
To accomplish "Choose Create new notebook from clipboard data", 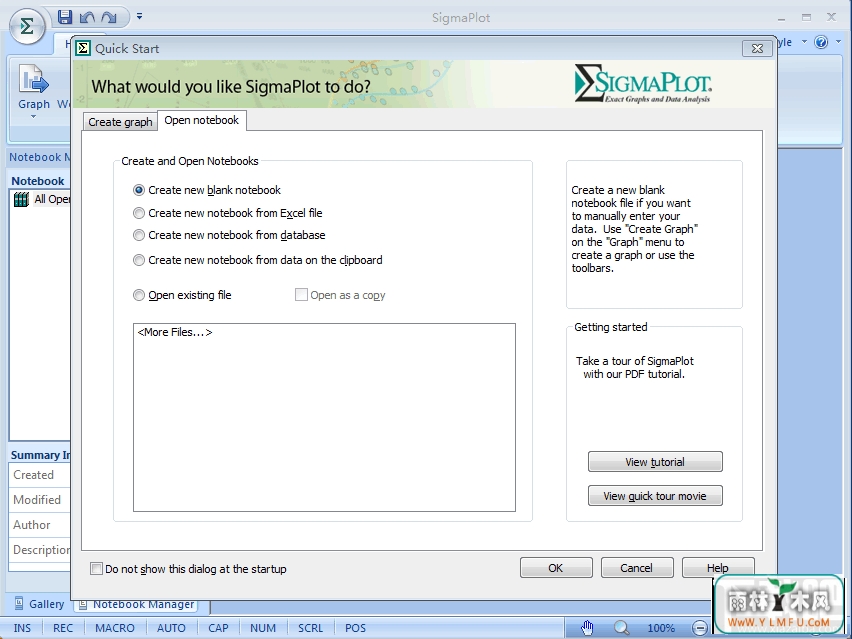I will point(258,260).
